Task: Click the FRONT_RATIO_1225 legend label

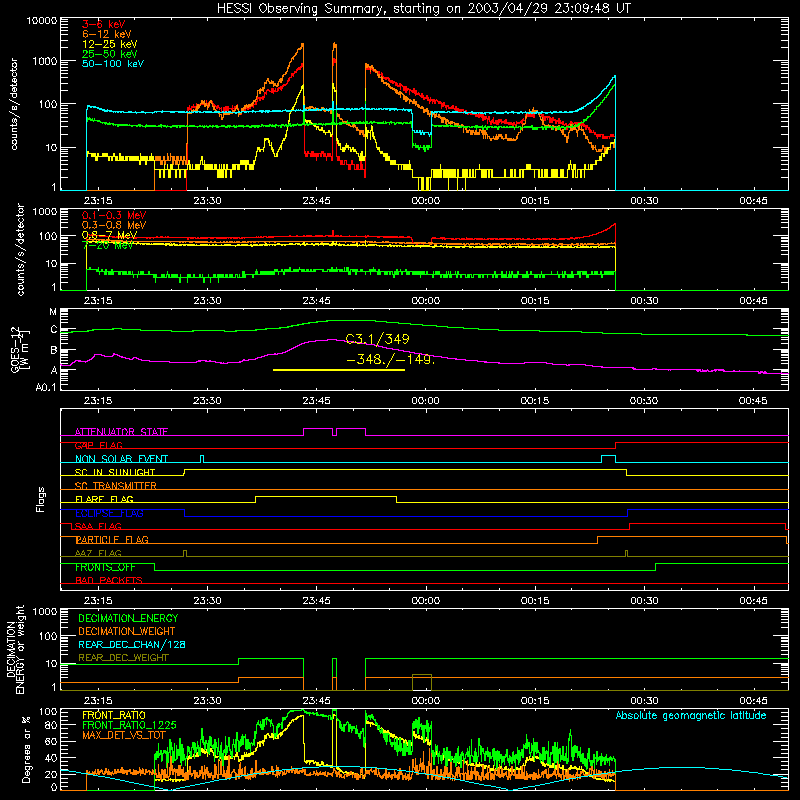Action: tap(129, 725)
